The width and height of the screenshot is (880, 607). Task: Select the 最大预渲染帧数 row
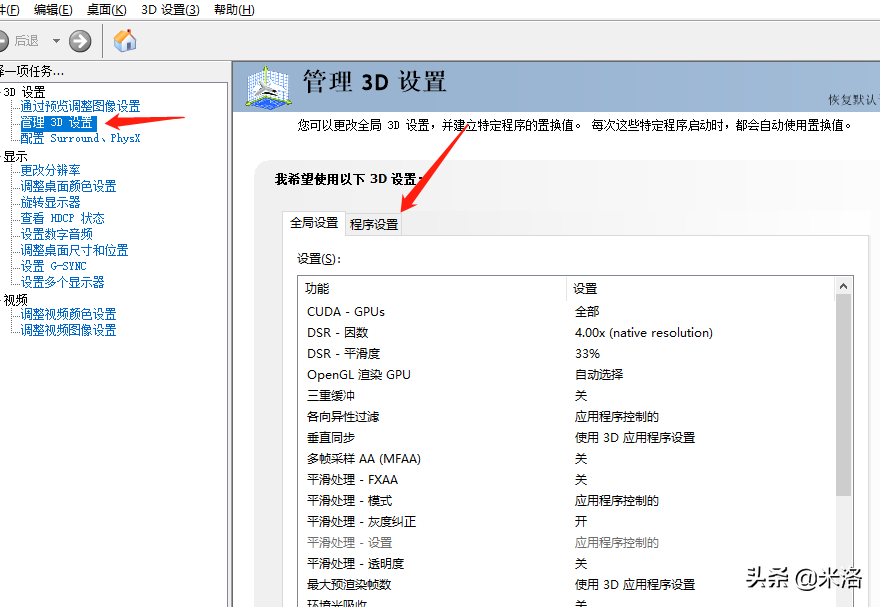(x=567, y=585)
